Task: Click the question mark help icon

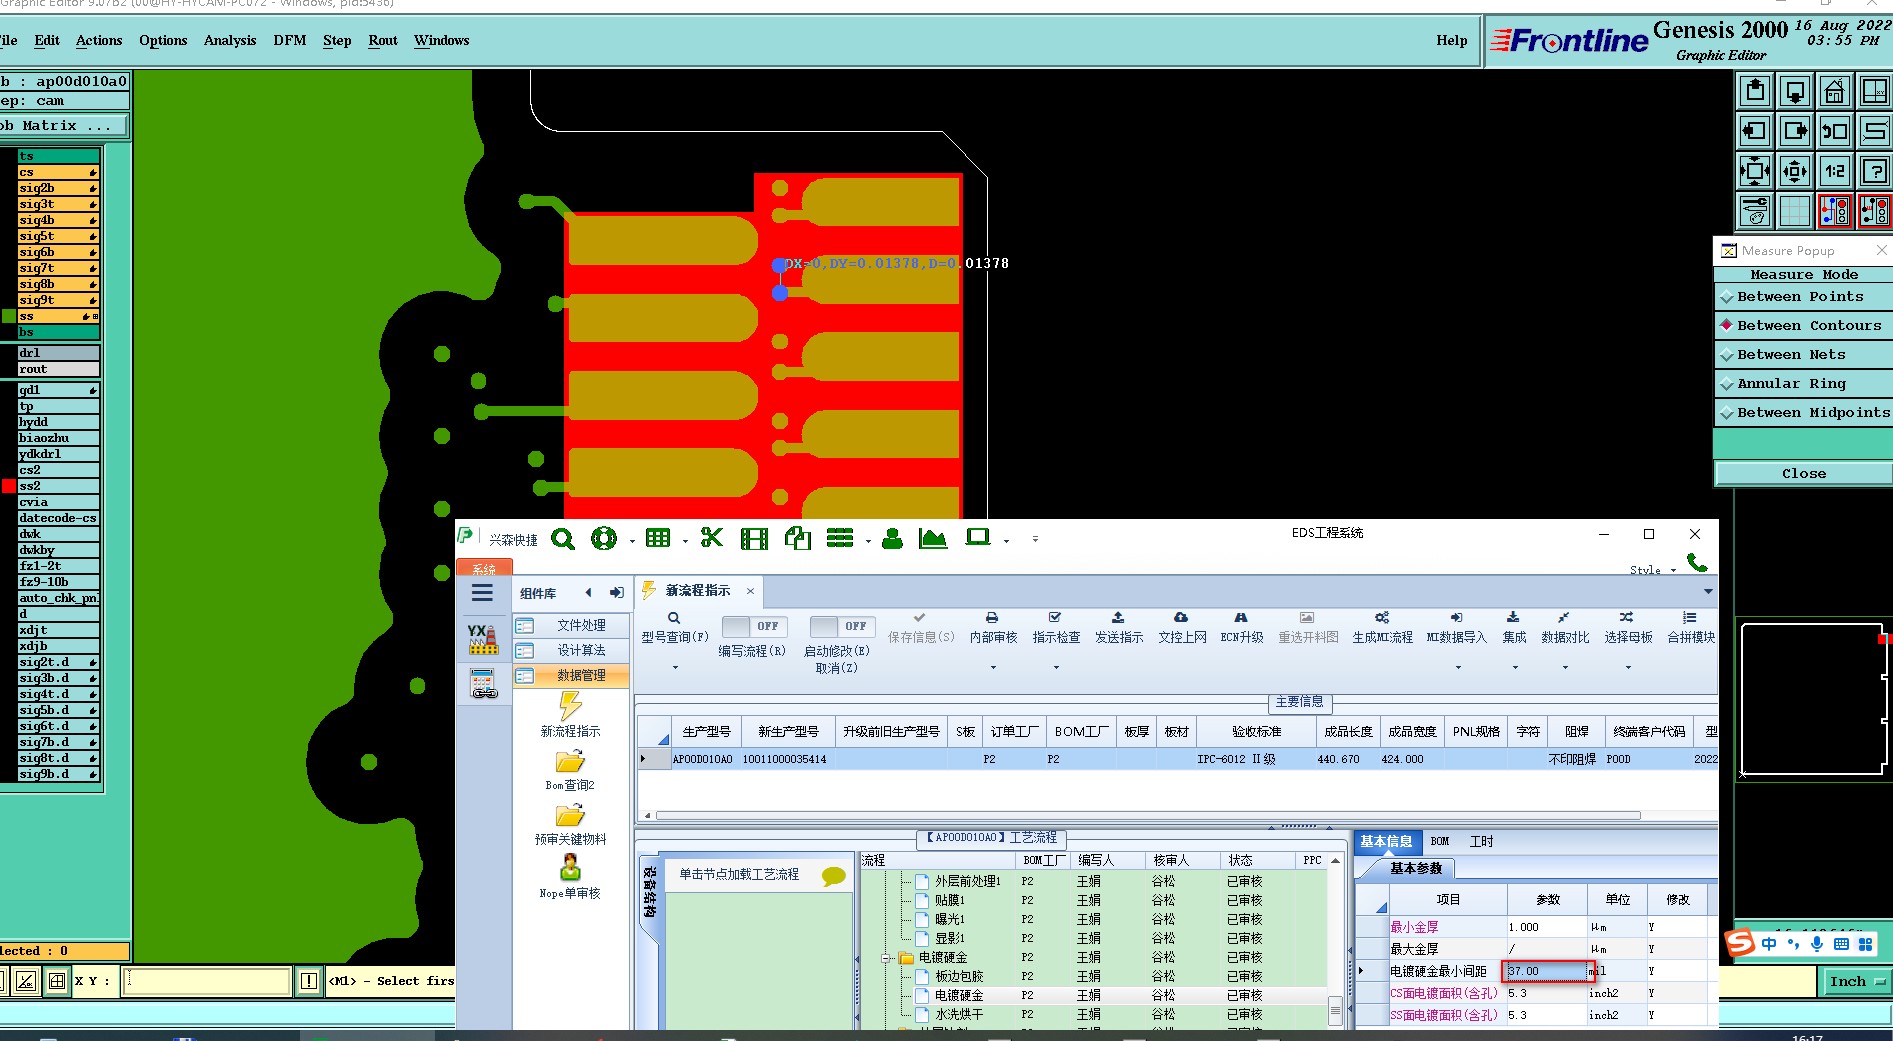Action: 1875,171
